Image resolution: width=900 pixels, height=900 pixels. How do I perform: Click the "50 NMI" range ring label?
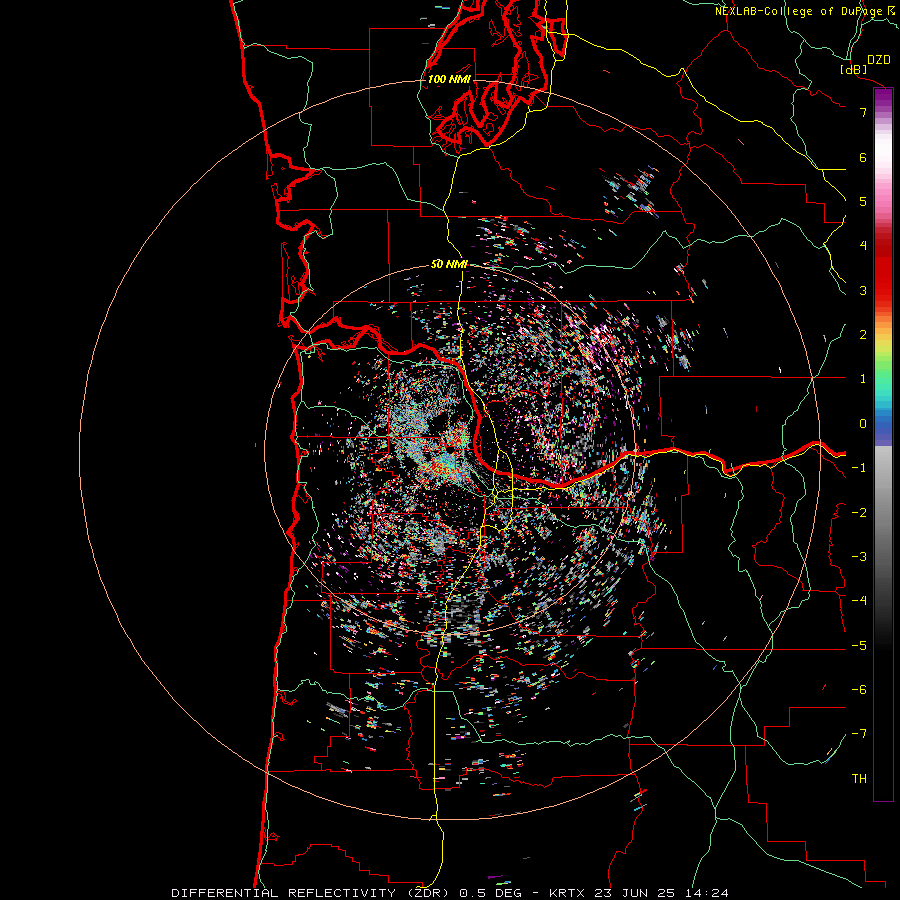coord(449,264)
